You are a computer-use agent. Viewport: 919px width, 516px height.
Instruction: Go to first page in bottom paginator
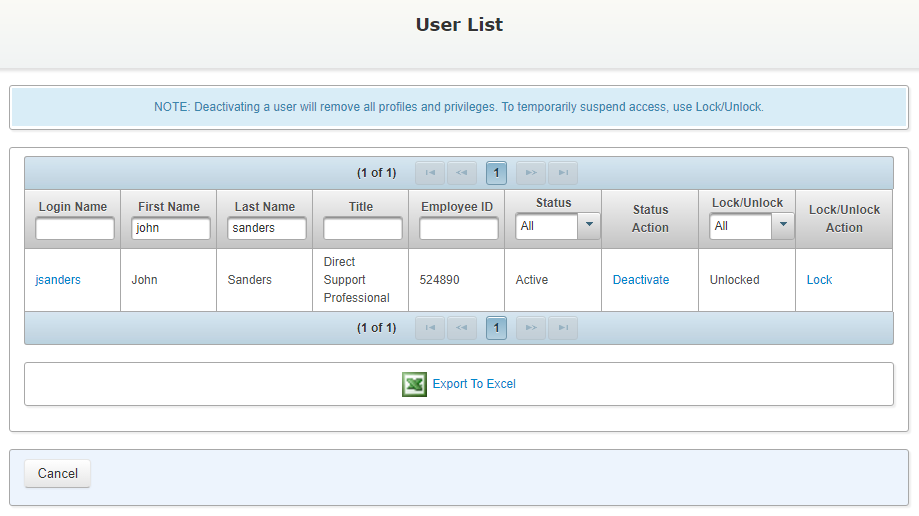(x=430, y=328)
